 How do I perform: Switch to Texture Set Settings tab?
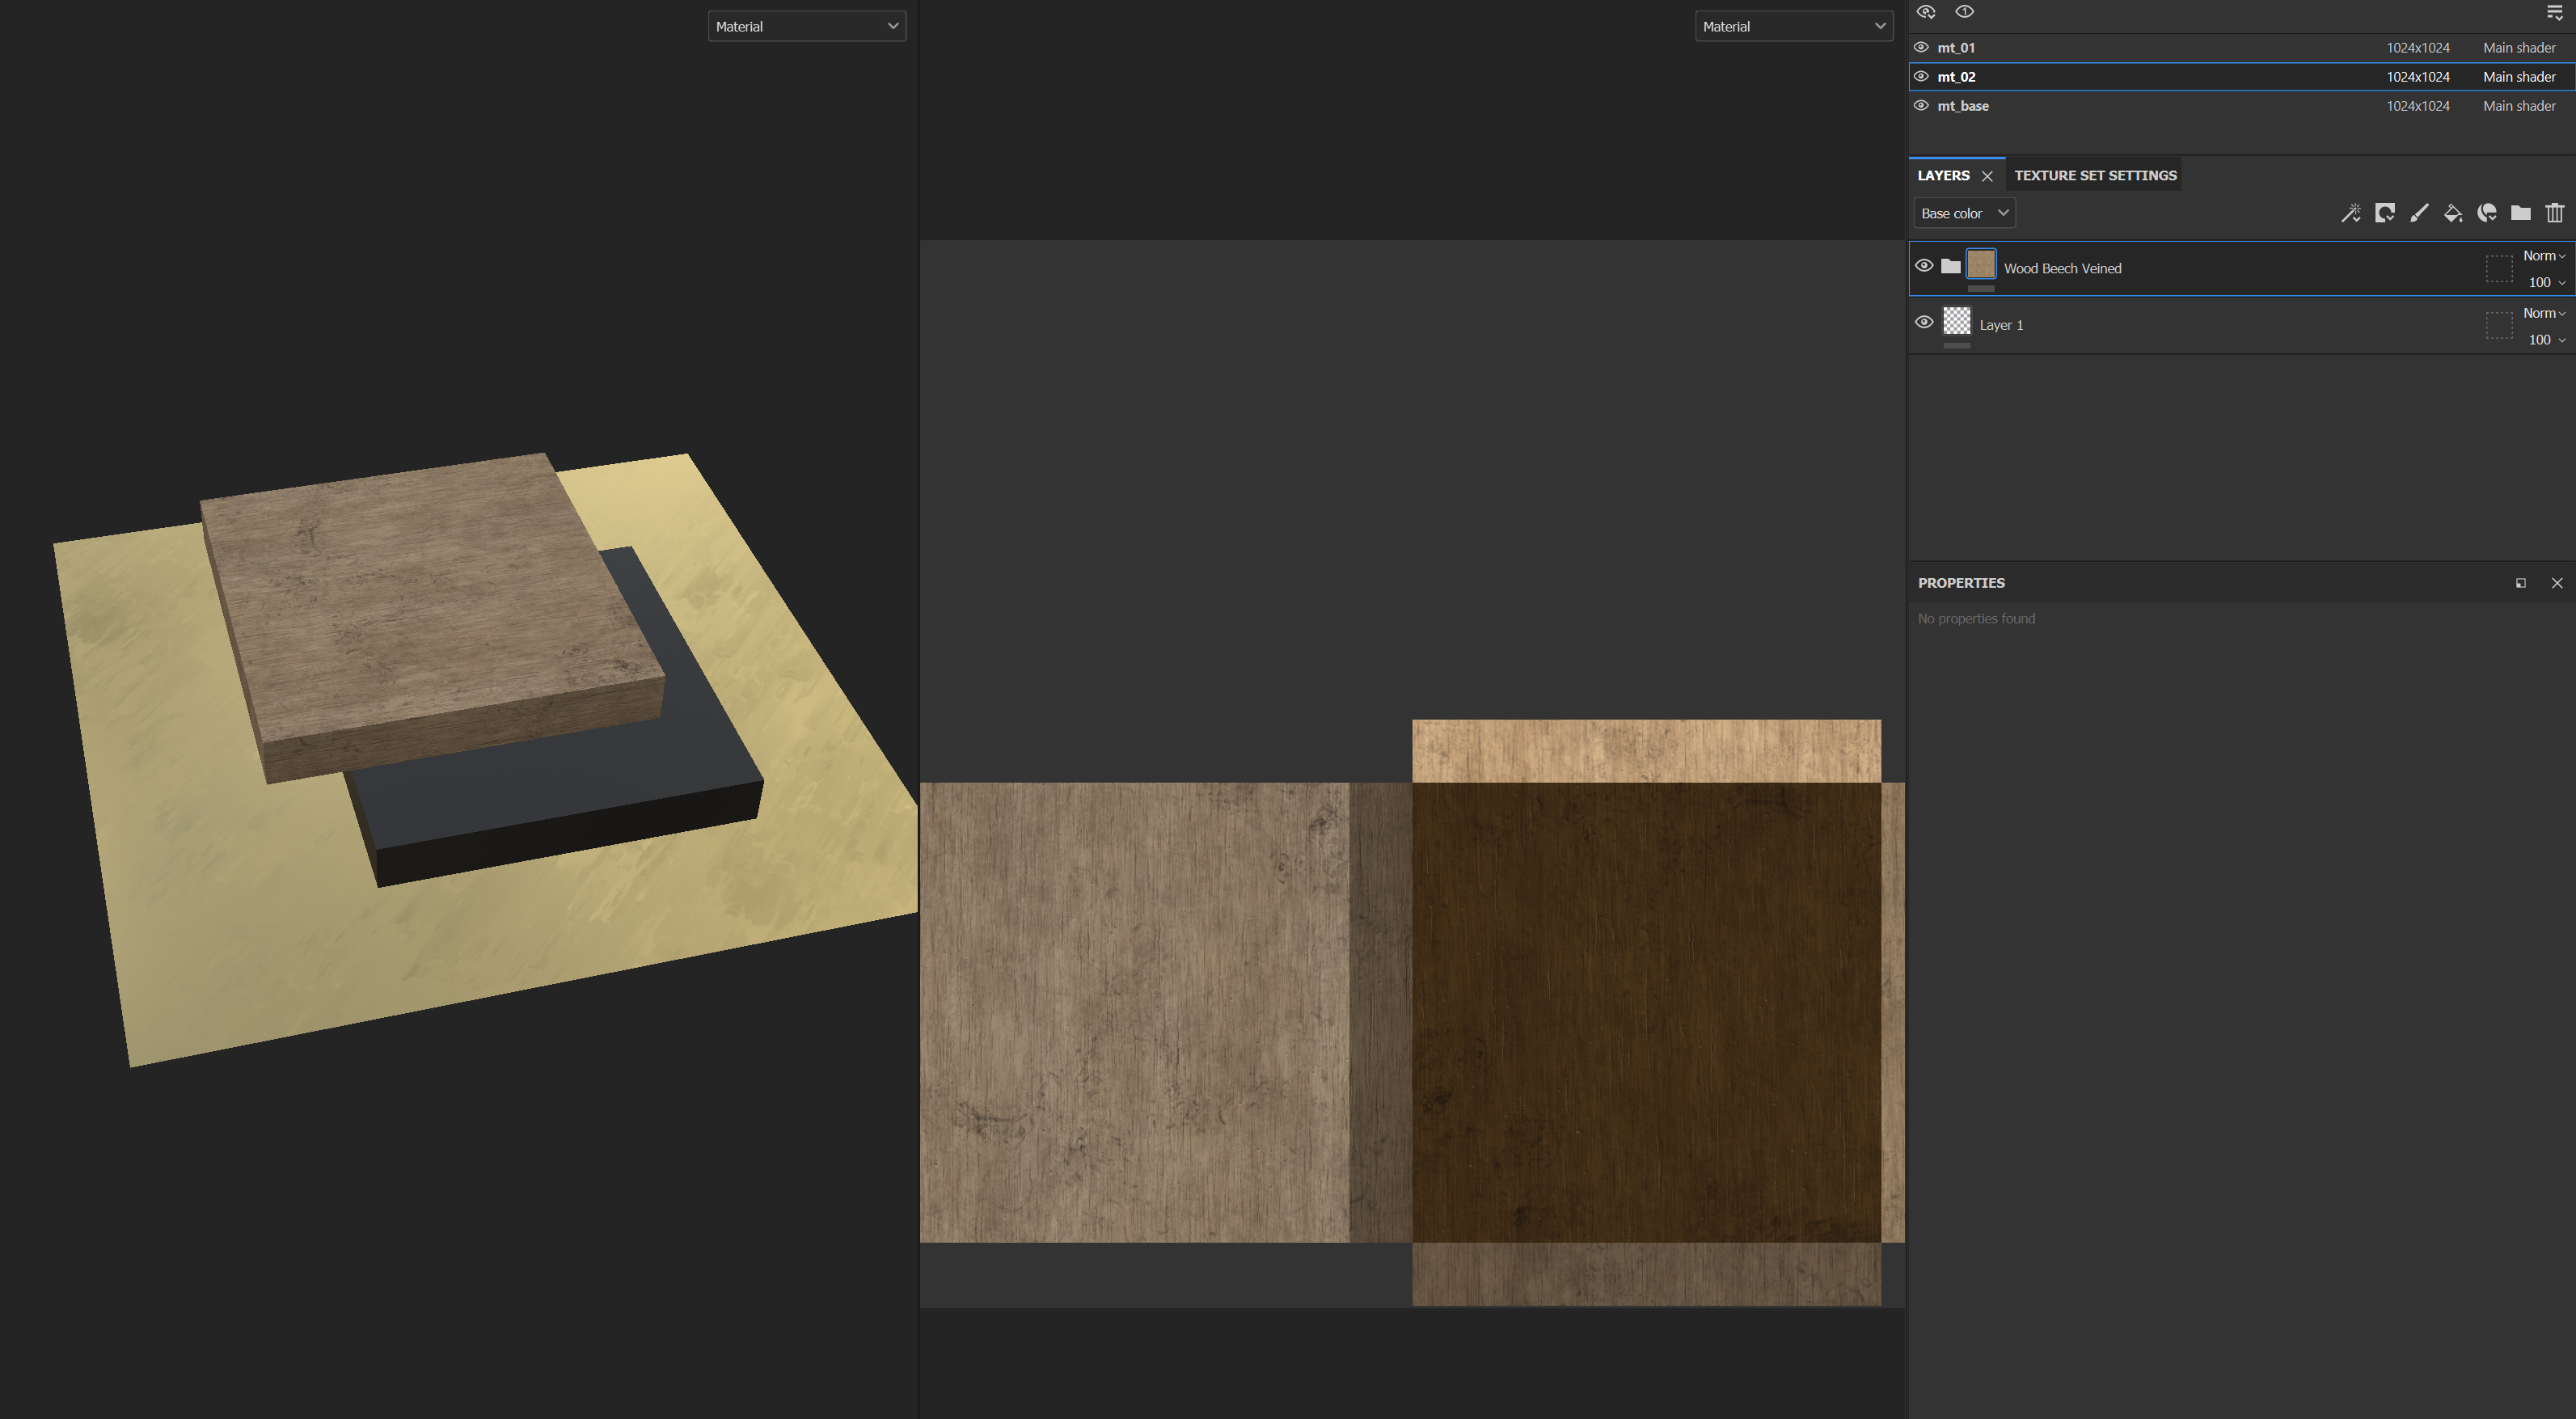point(2094,175)
